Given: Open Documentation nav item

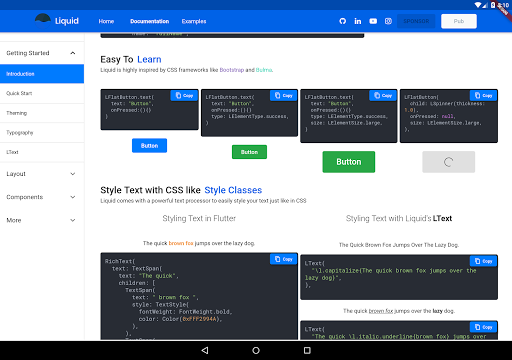Looking at the screenshot, I should (x=149, y=21).
